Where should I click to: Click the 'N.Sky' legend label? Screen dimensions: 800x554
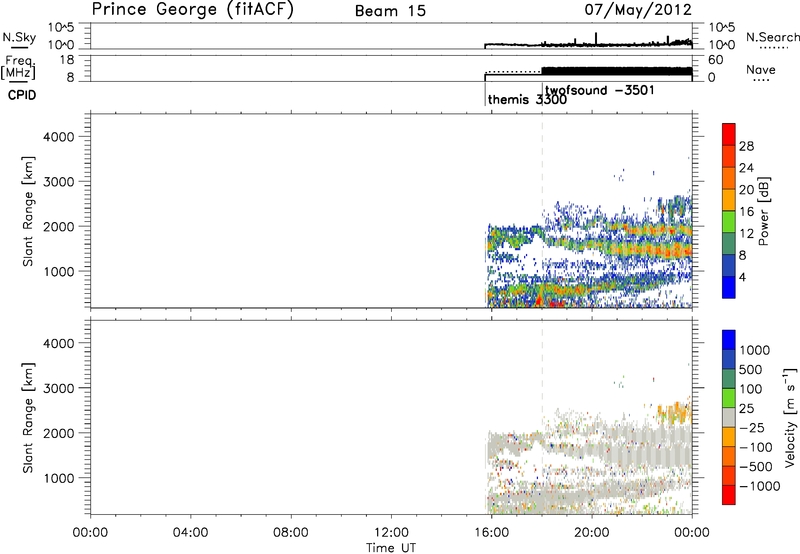19,37
